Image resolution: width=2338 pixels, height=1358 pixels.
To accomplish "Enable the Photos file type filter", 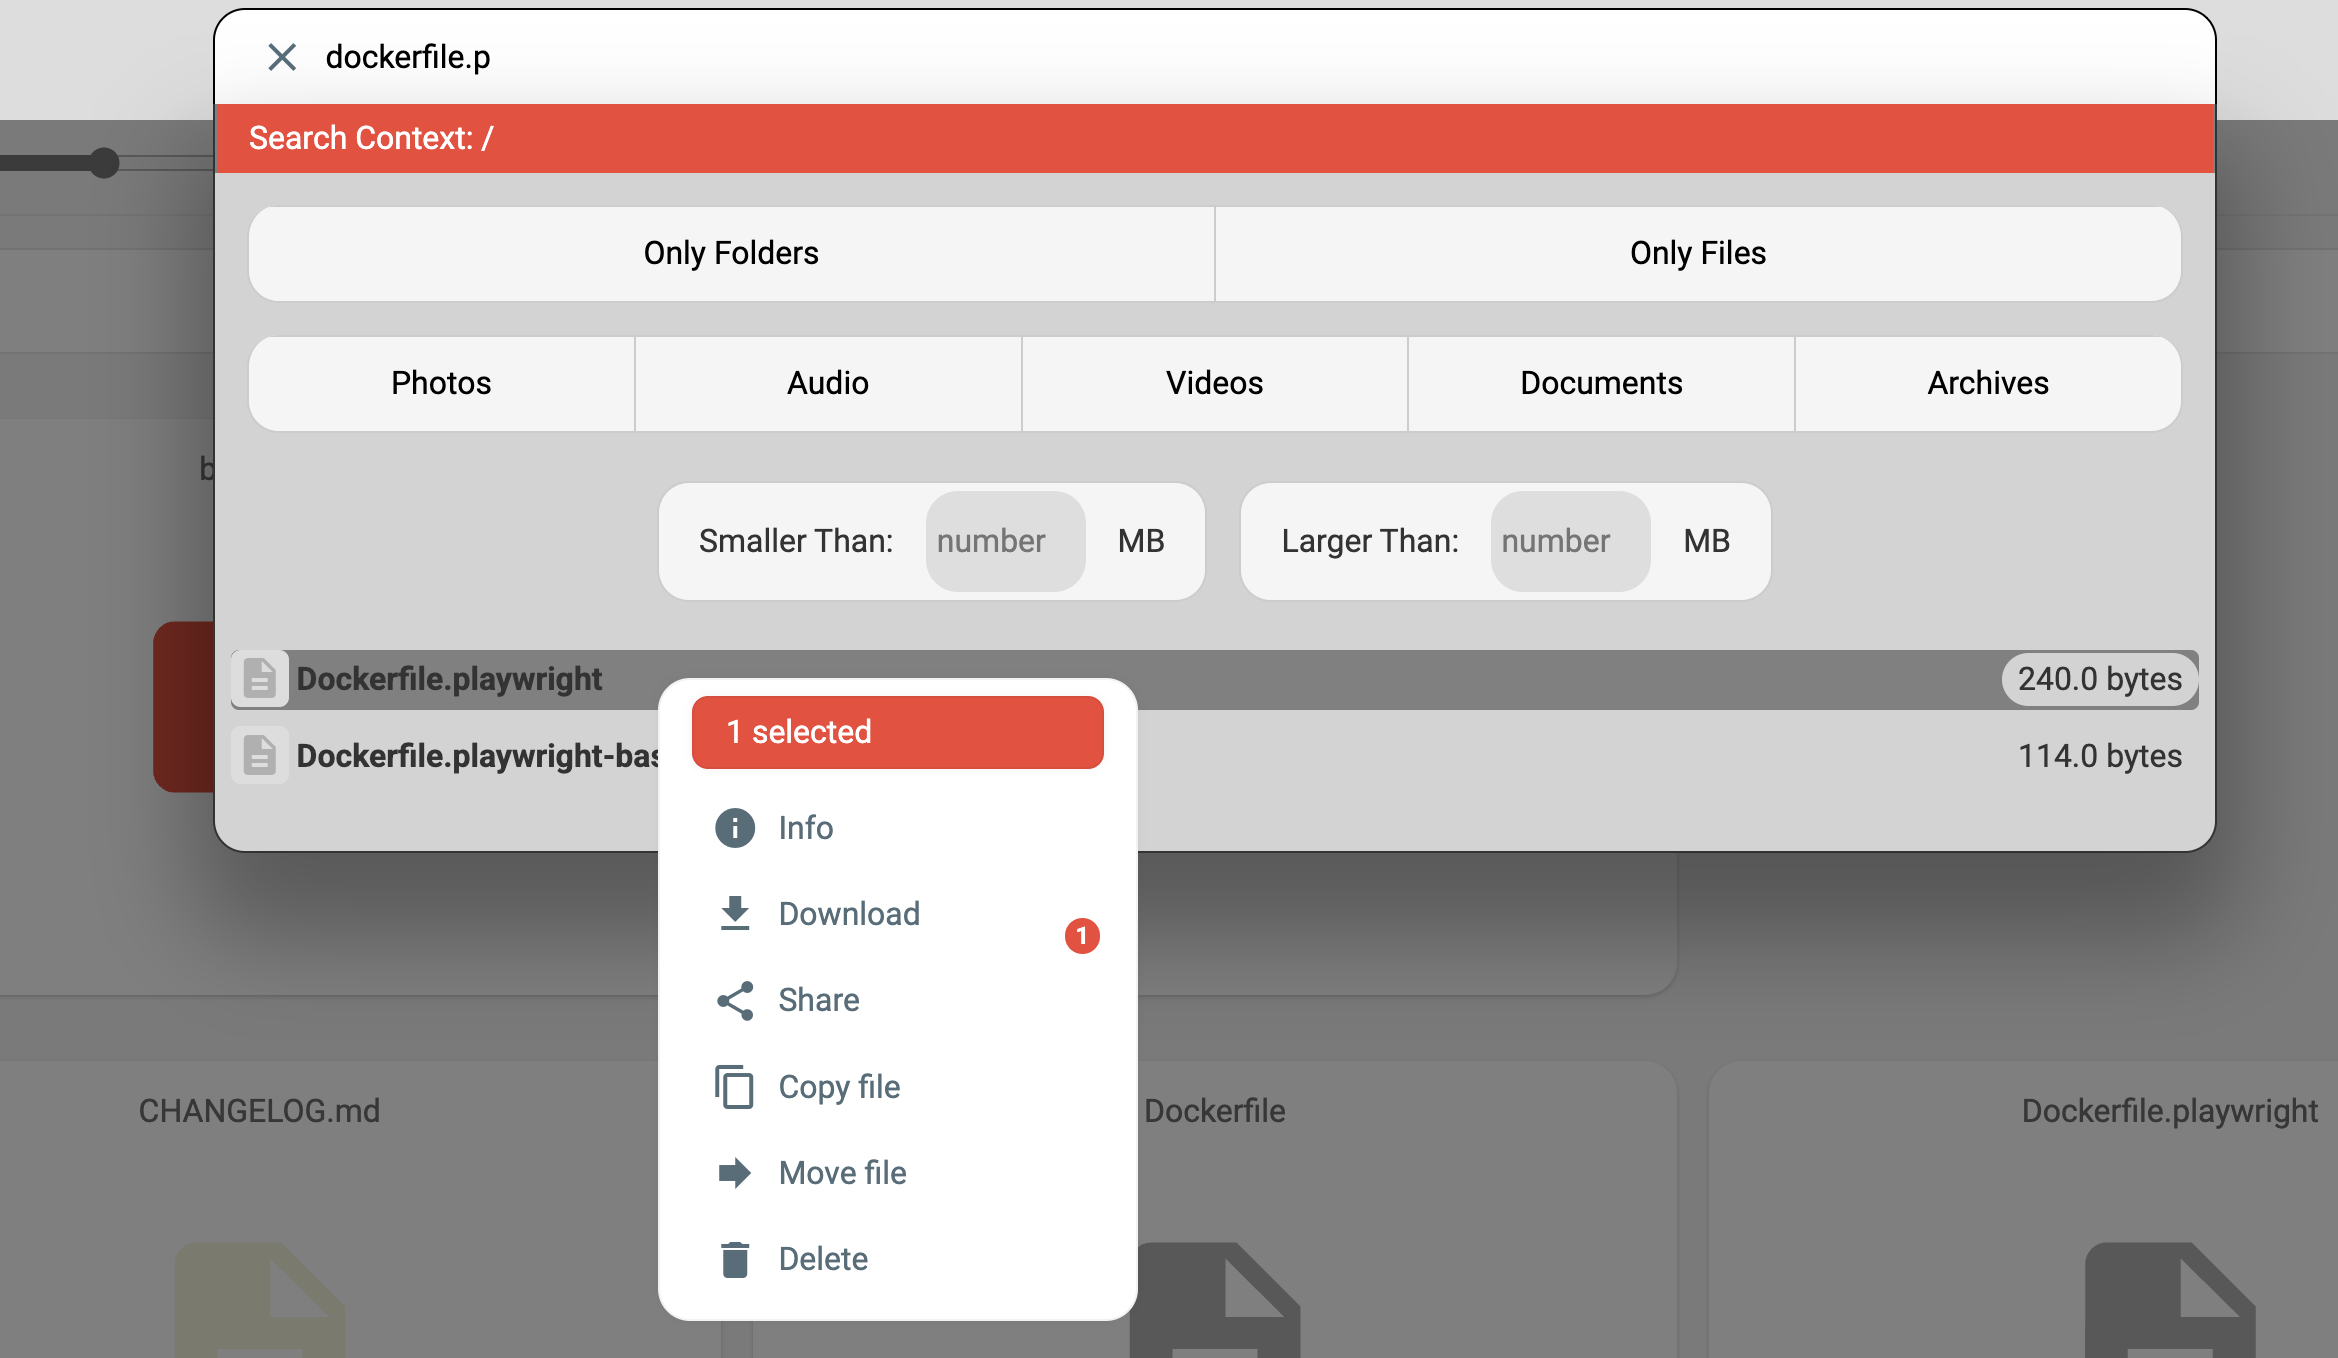I will pyautogui.click(x=441, y=384).
